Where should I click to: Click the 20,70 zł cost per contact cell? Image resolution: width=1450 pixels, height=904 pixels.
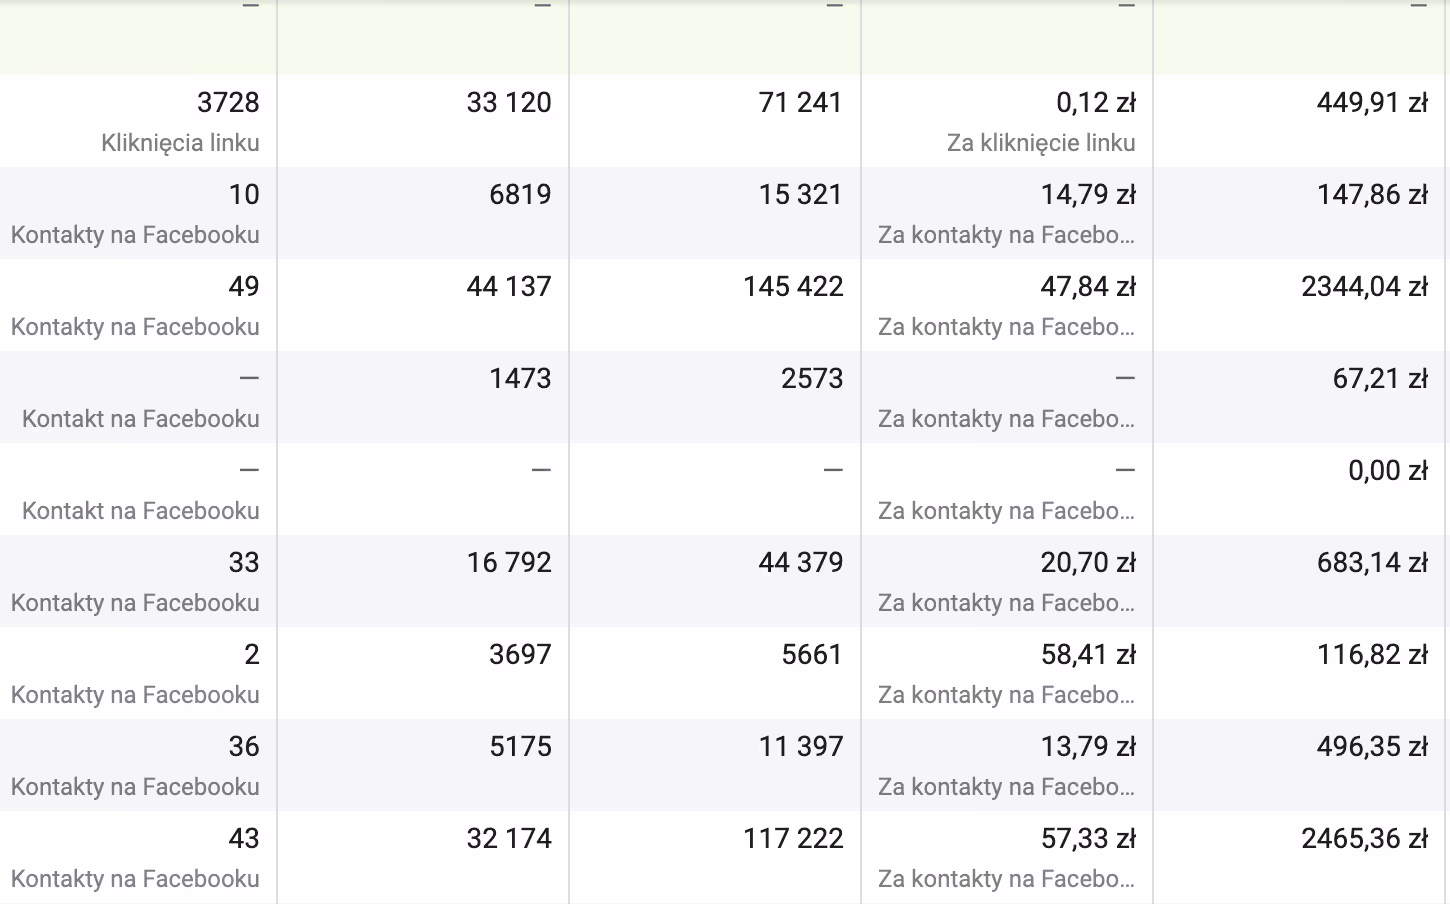(x=1007, y=581)
